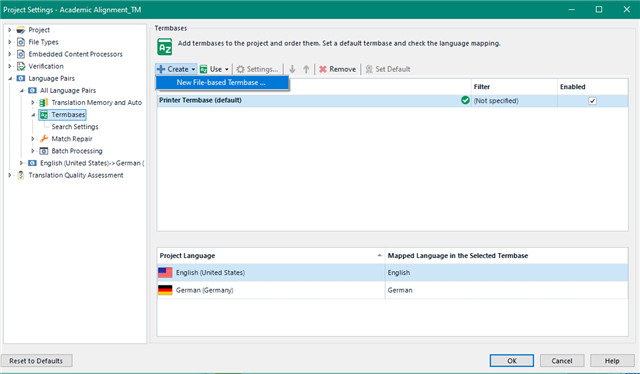Click the United States flag icon

pyautogui.click(x=165, y=272)
